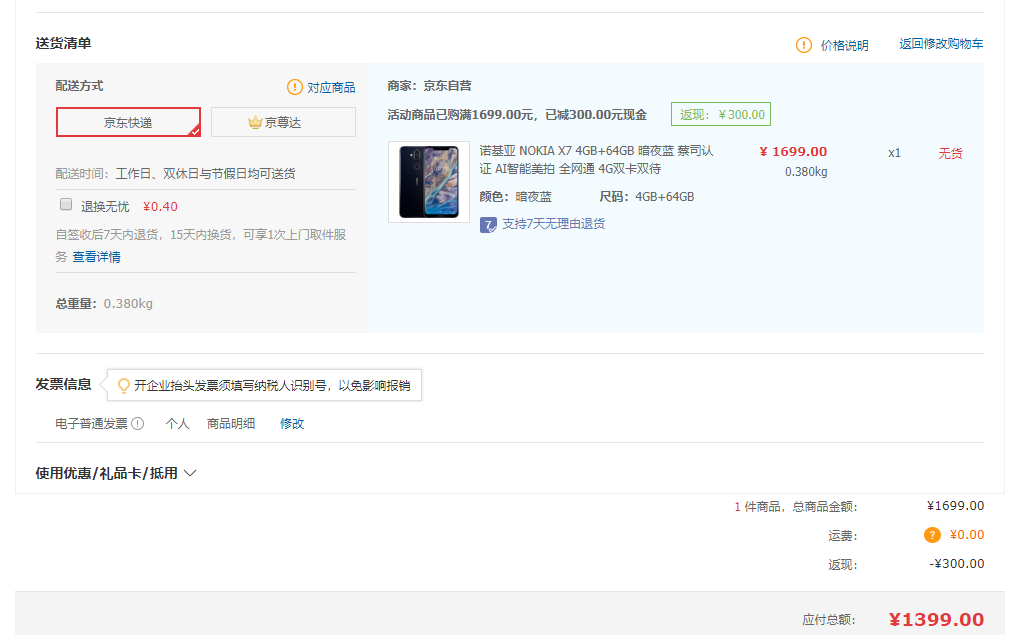Click the ¥1699.00 item price
Screen dimensions: 1035x635
[x=793, y=152]
